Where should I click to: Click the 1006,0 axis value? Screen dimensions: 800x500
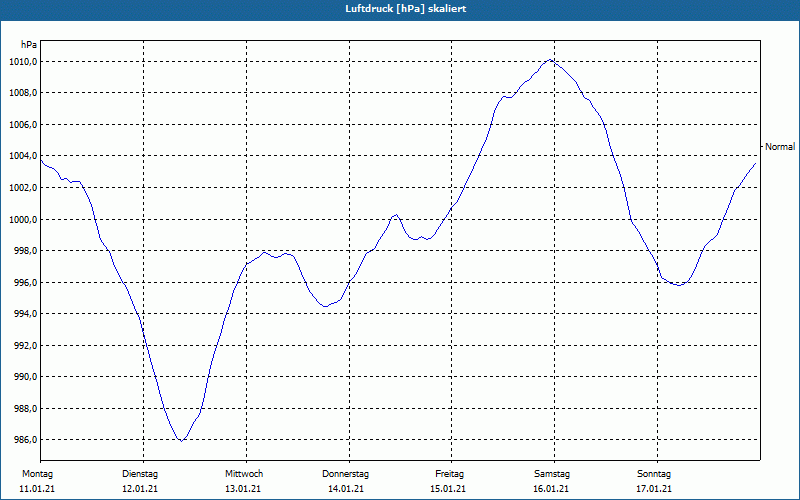coord(22,124)
